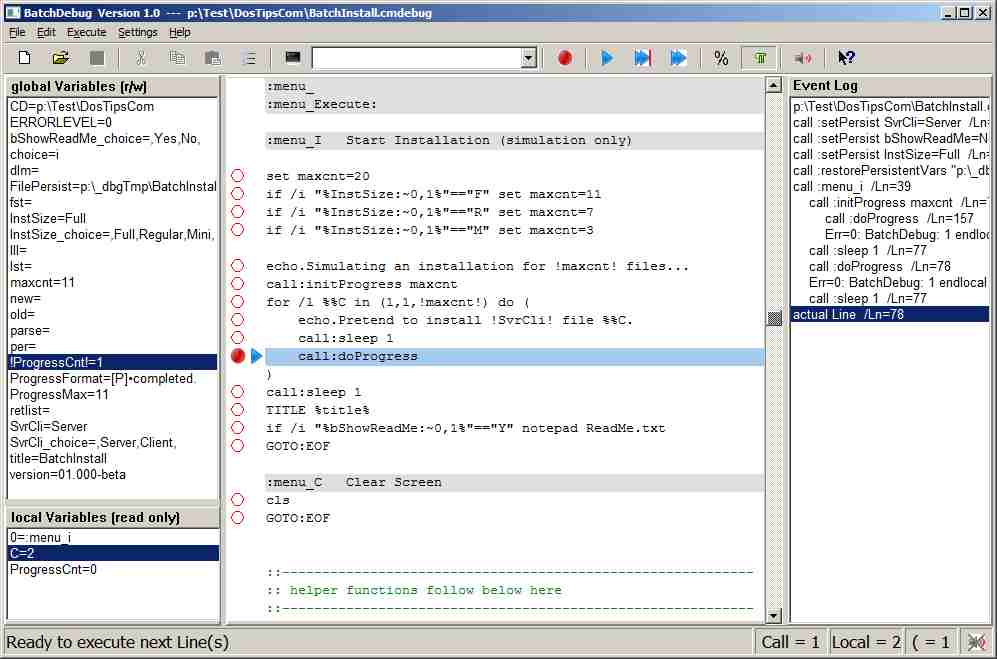Select local variable '0=:menu_i'

(113, 538)
